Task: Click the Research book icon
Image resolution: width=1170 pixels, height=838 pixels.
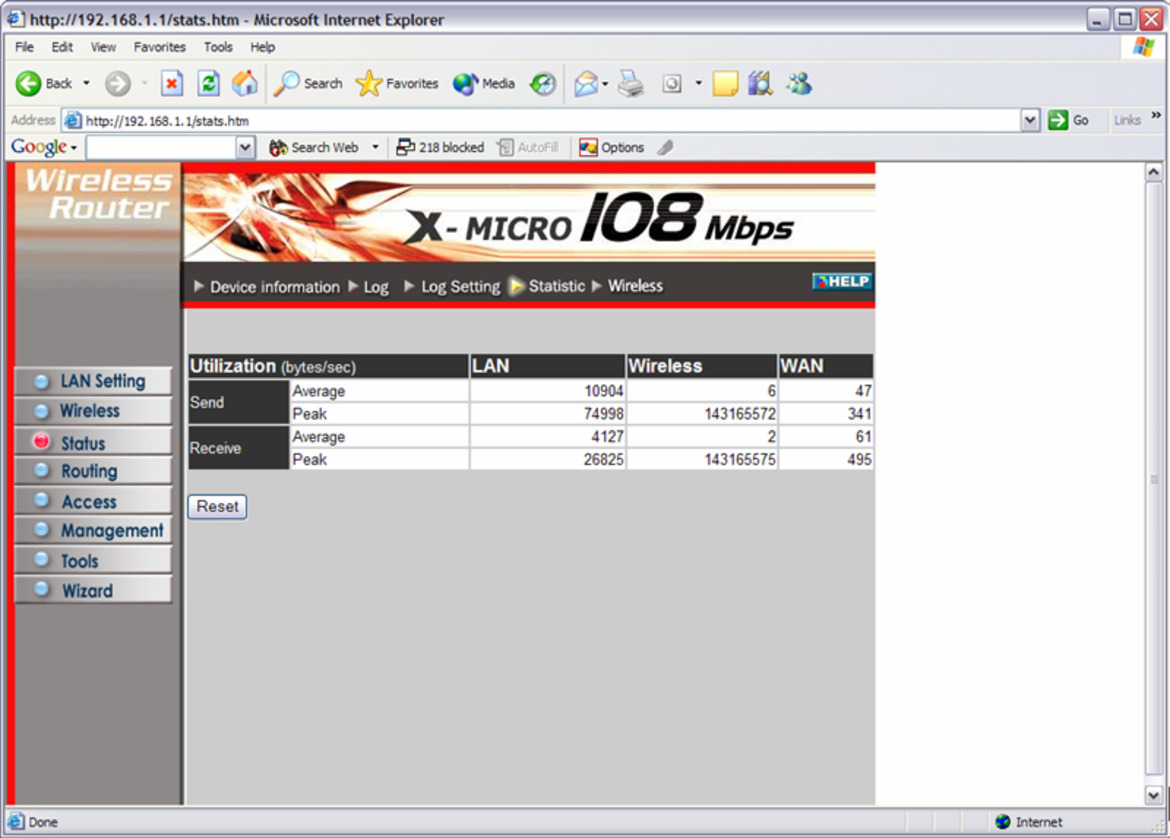Action: (760, 84)
